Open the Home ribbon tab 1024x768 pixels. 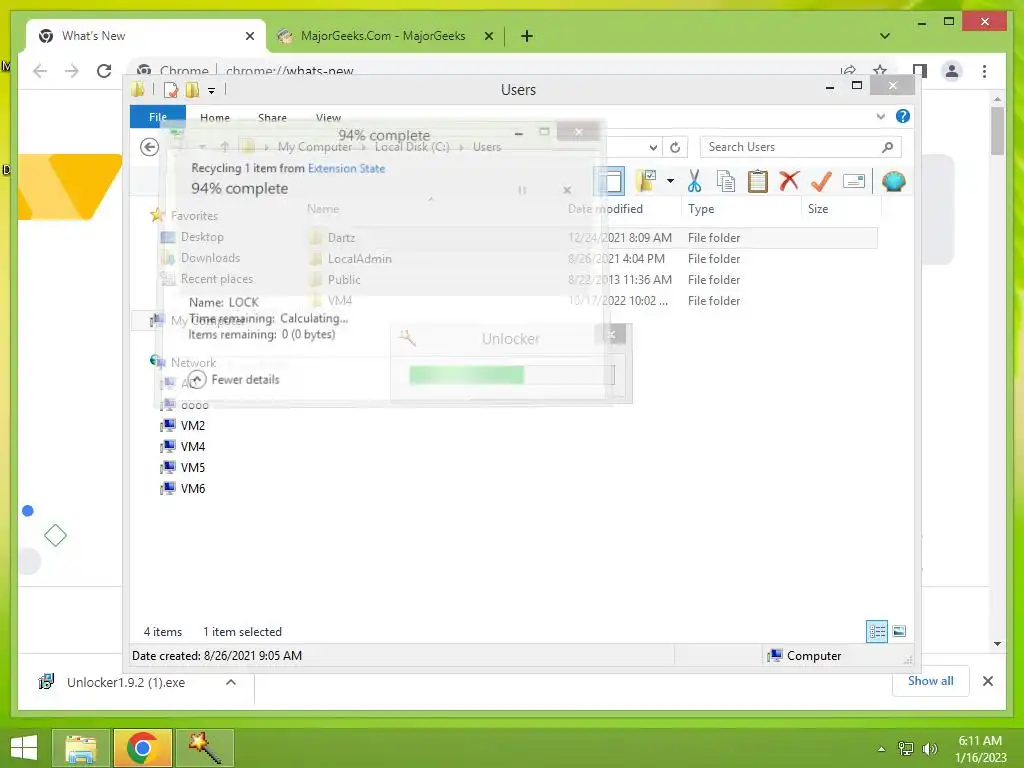(215, 118)
